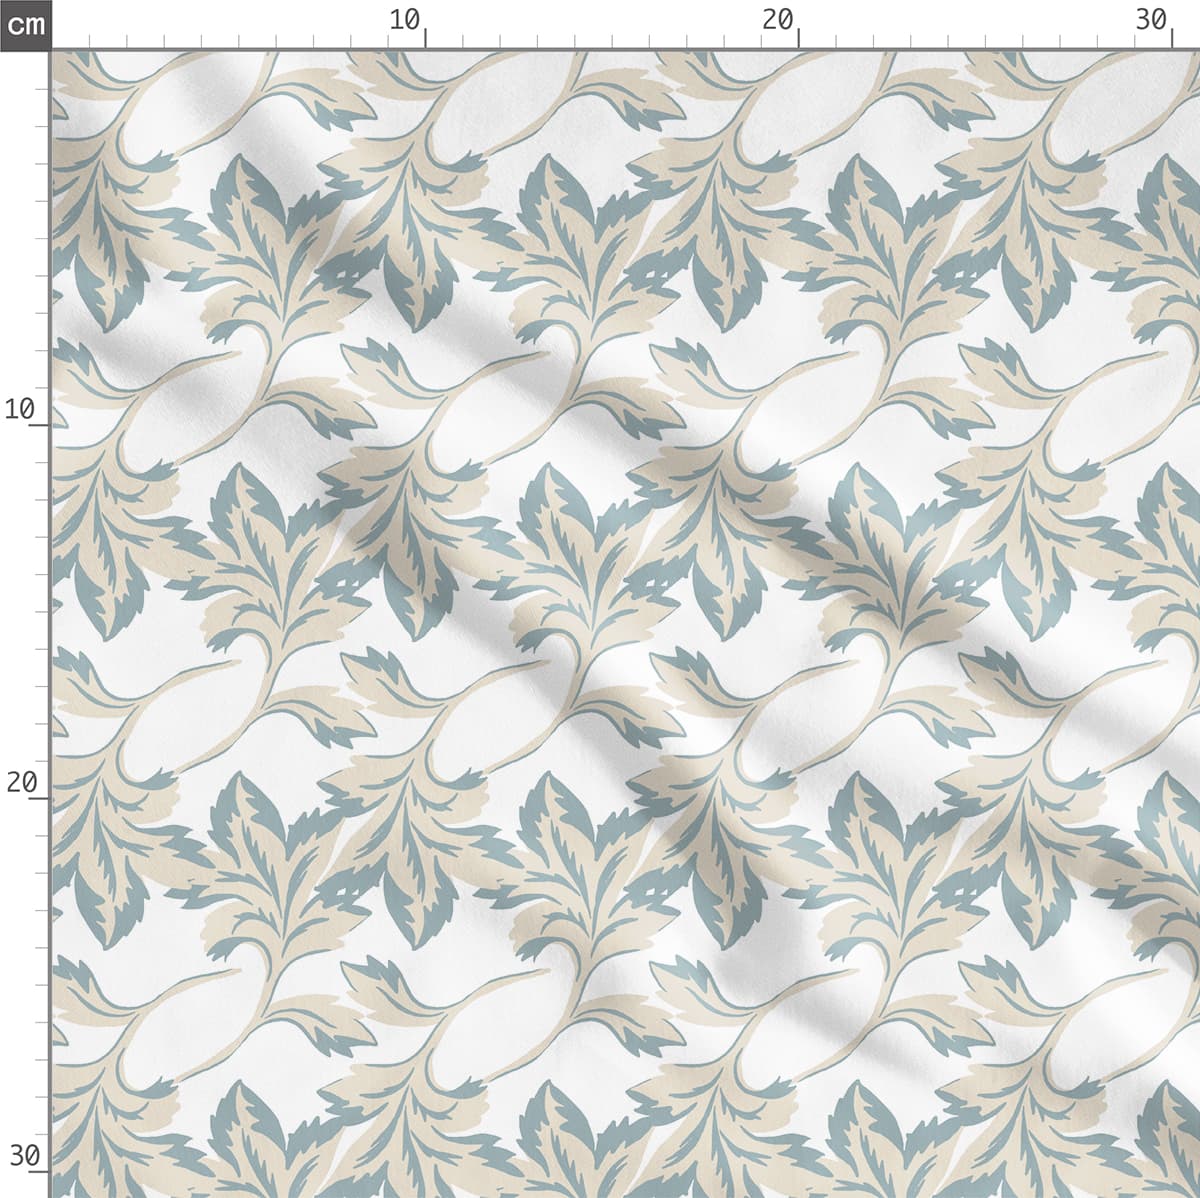
Task: Click the 20 cm tick on horizontal ruler
Action: click(x=798, y=40)
